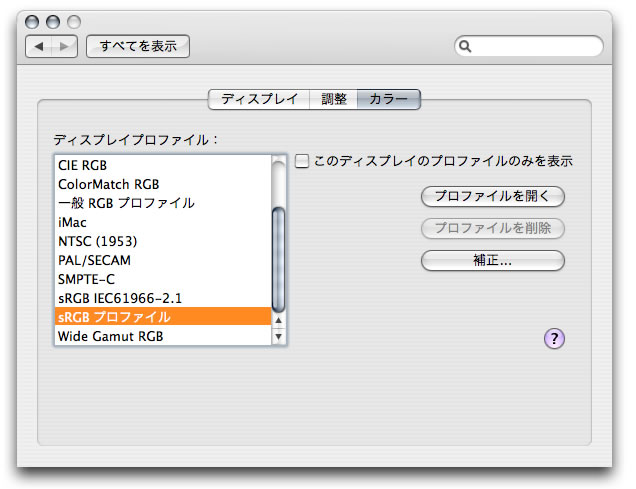636x489 pixels.
Task: Click the profile list scroll down arrow
Action: click(279, 337)
